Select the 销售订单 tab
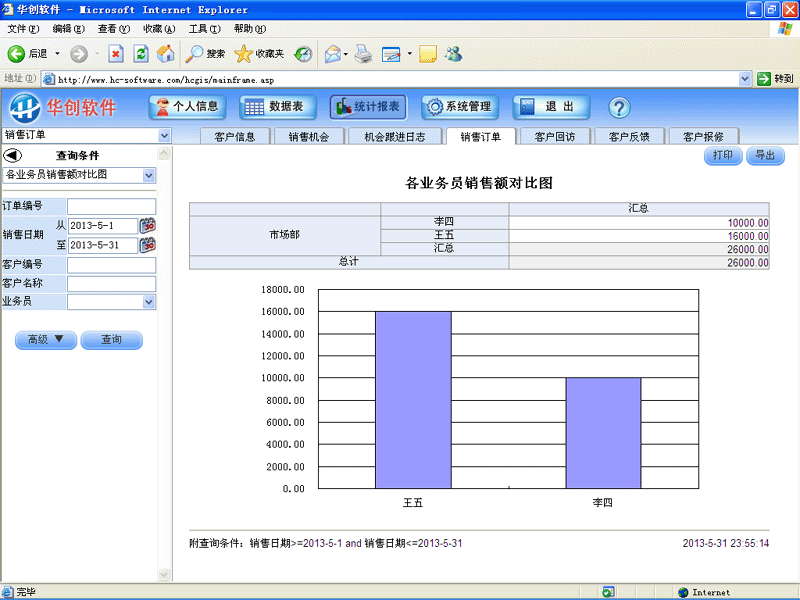 point(481,137)
